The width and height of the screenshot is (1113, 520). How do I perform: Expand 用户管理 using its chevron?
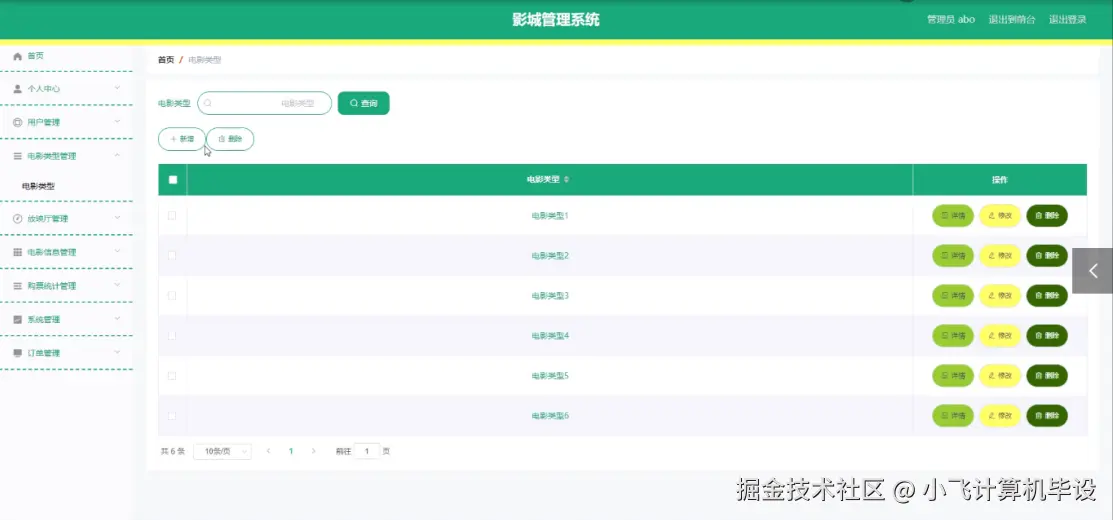click(x=117, y=121)
